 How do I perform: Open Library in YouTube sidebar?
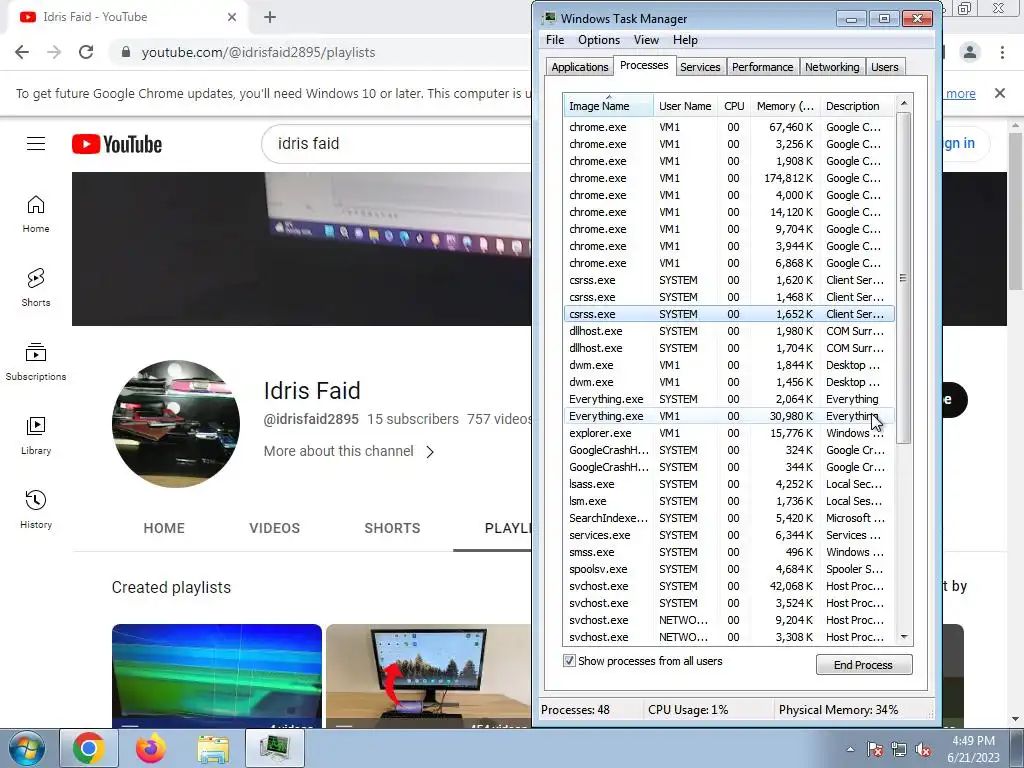pos(36,436)
